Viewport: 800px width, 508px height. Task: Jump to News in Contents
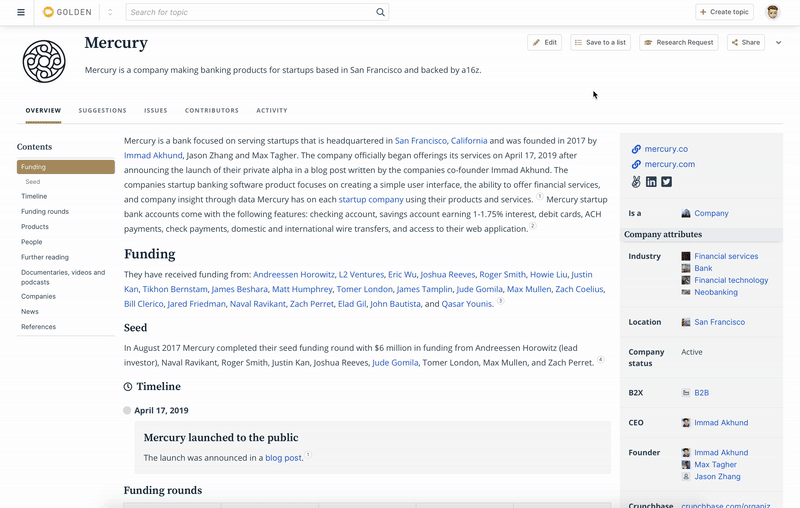[x=30, y=312]
